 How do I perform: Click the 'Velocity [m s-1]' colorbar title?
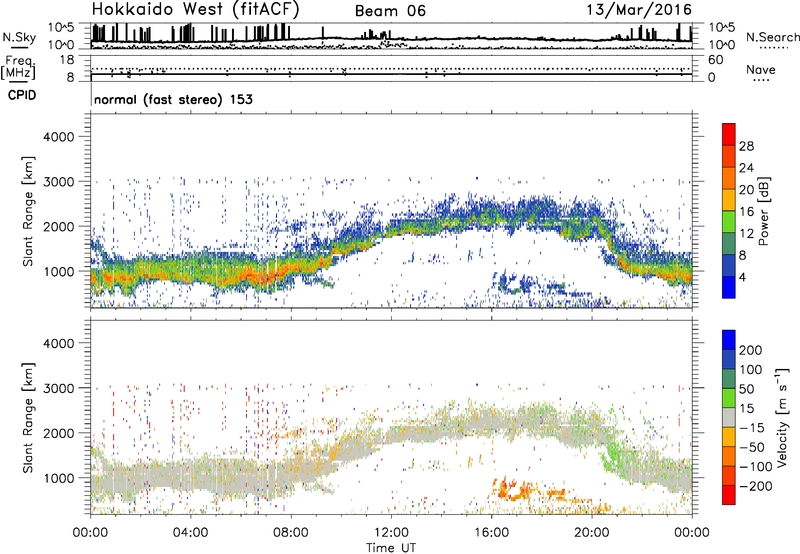click(782, 418)
